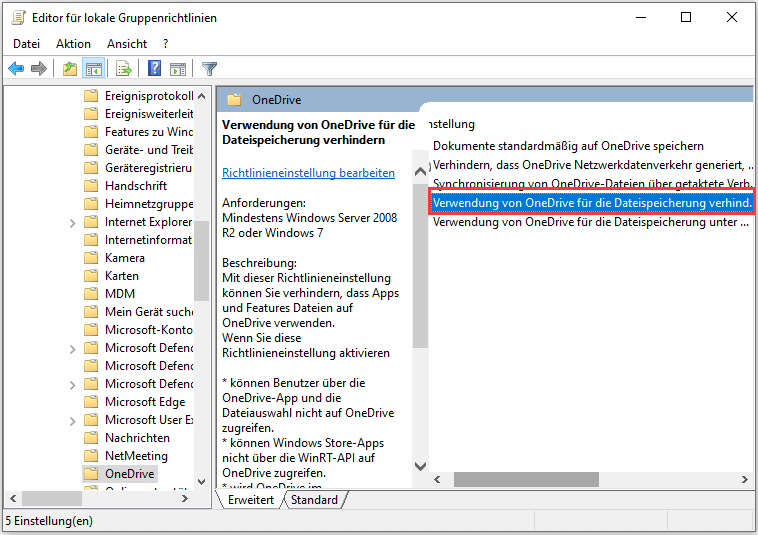Image resolution: width=758 pixels, height=535 pixels.
Task: Click the Group Policy Editor title icon
Action: 18,17
